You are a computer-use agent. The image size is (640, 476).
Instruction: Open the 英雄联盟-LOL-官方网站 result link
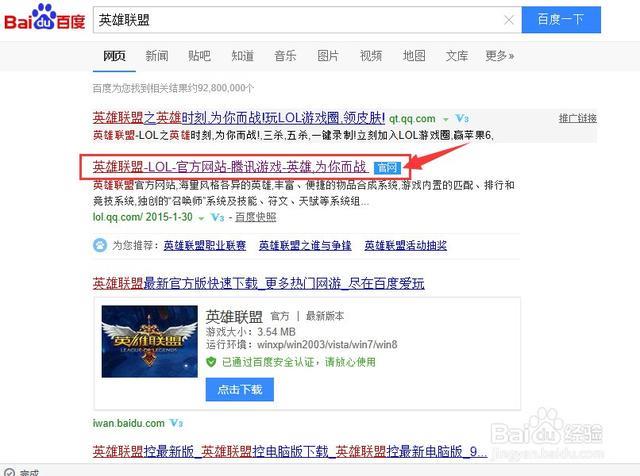pos(230,167)
